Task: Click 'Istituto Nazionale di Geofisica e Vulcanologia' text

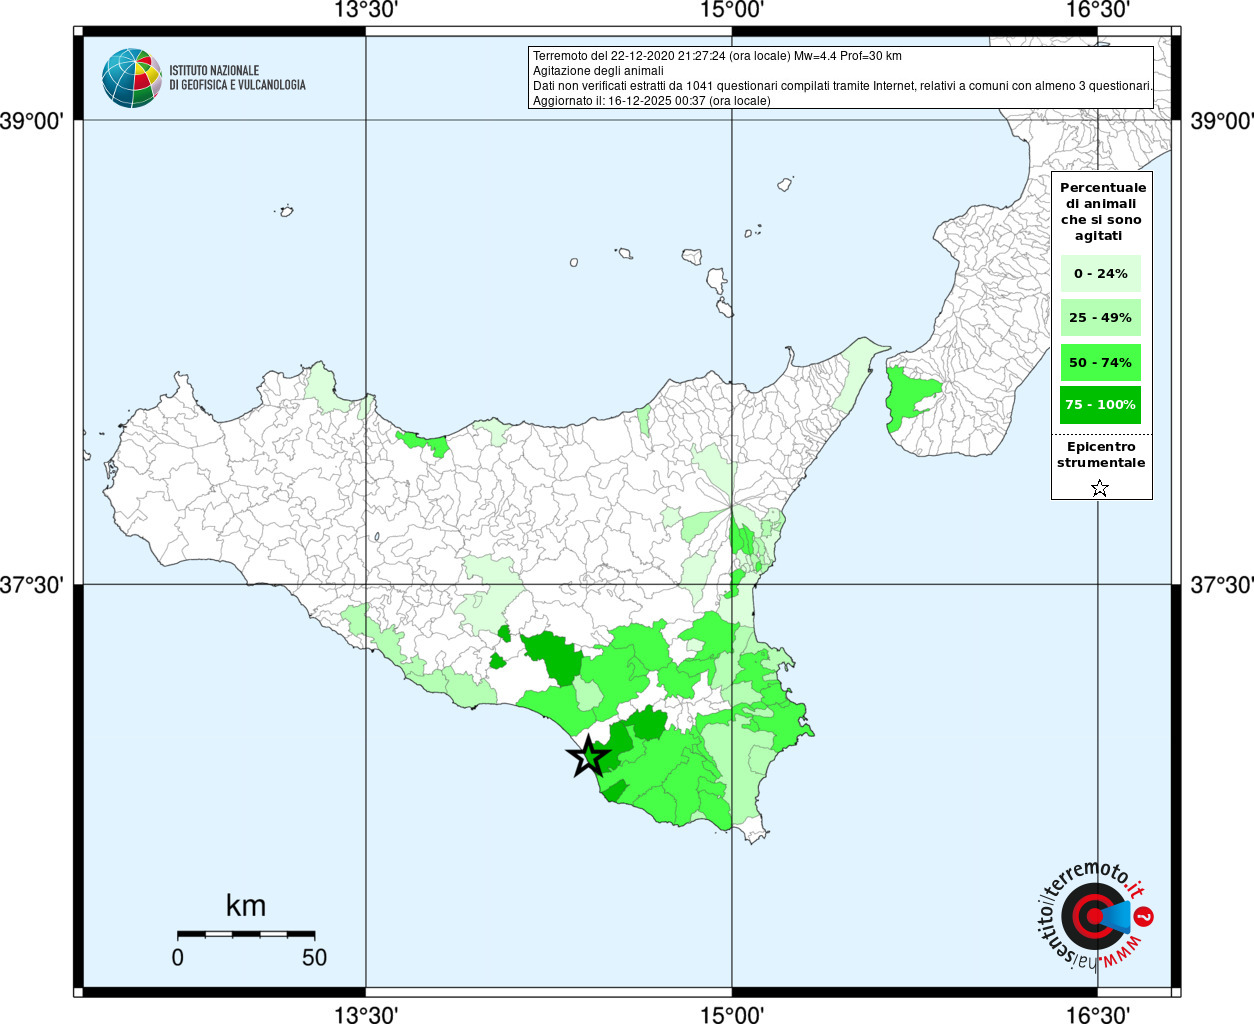Action: coord(237,78)
